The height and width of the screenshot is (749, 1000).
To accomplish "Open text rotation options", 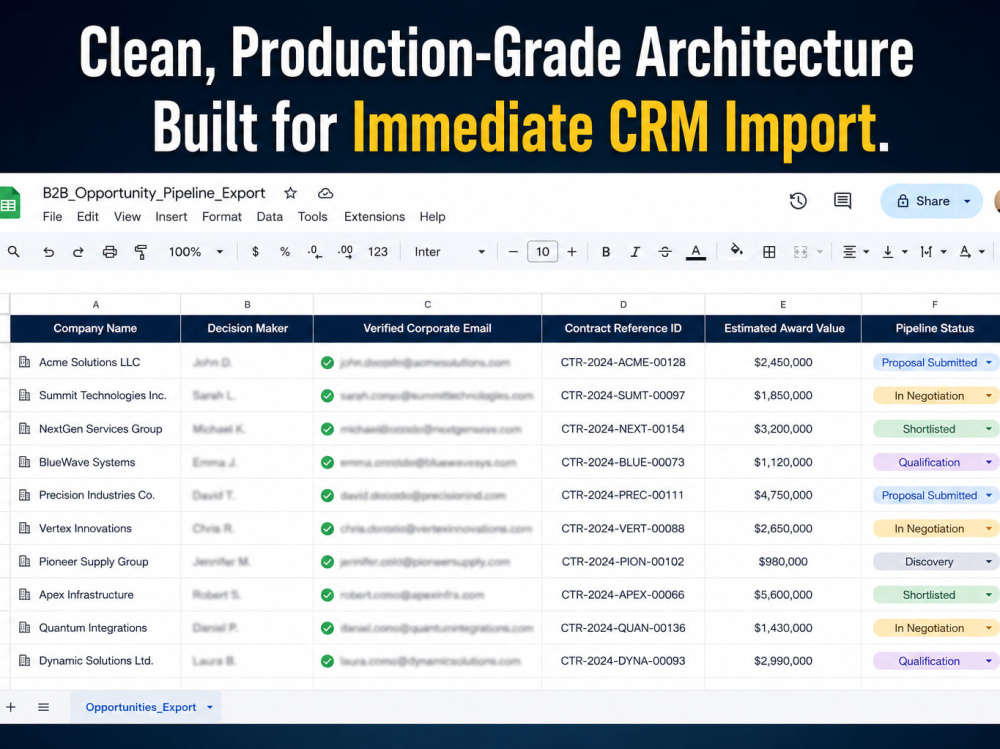I will coord(972,252).
